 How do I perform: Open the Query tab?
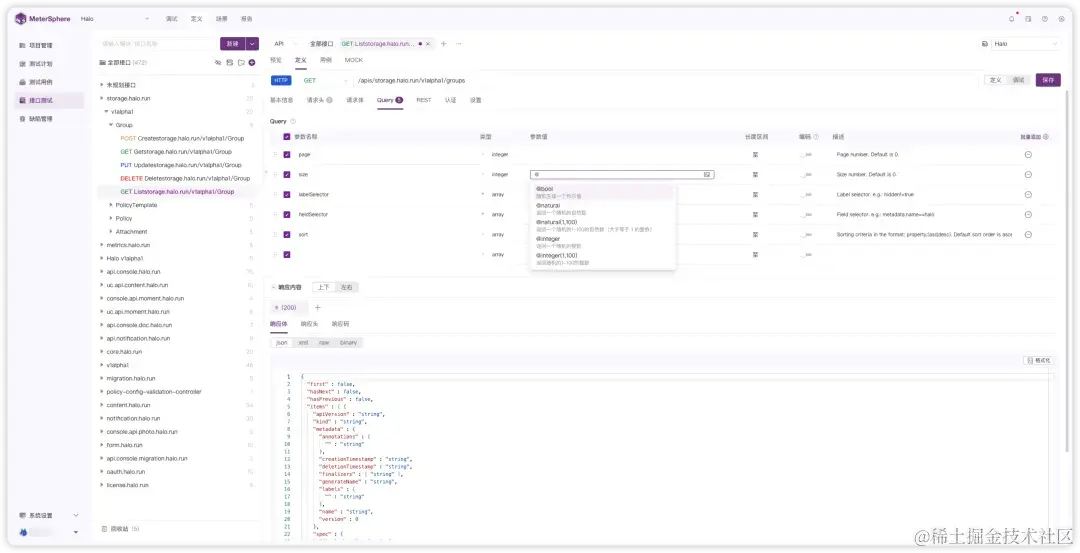(389, 100)
